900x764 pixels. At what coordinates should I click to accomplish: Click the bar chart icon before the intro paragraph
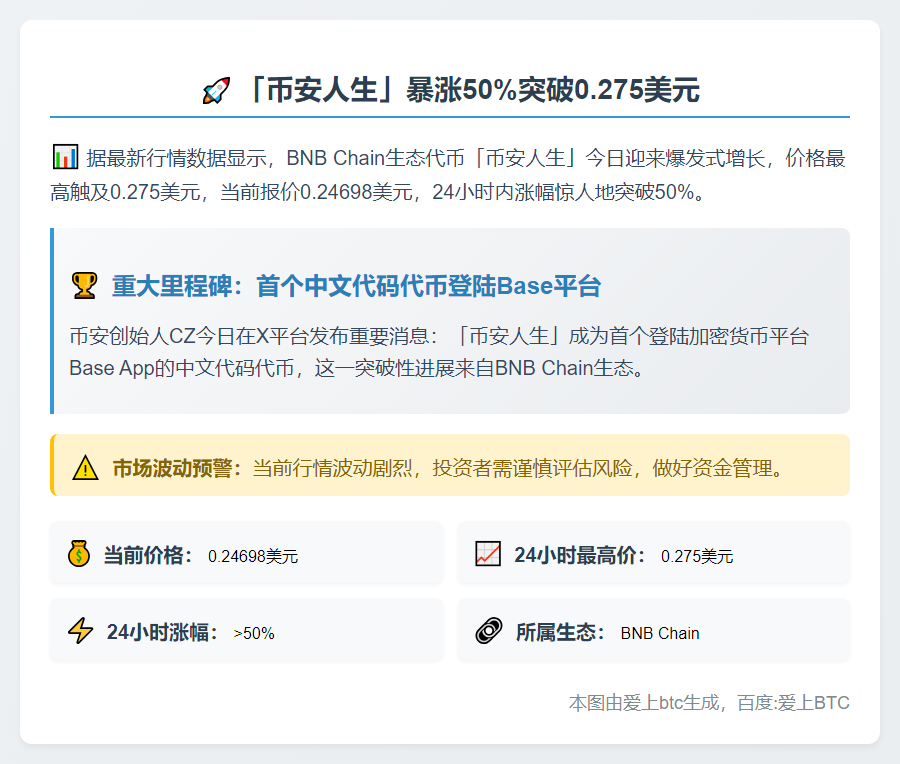[65, 157]
